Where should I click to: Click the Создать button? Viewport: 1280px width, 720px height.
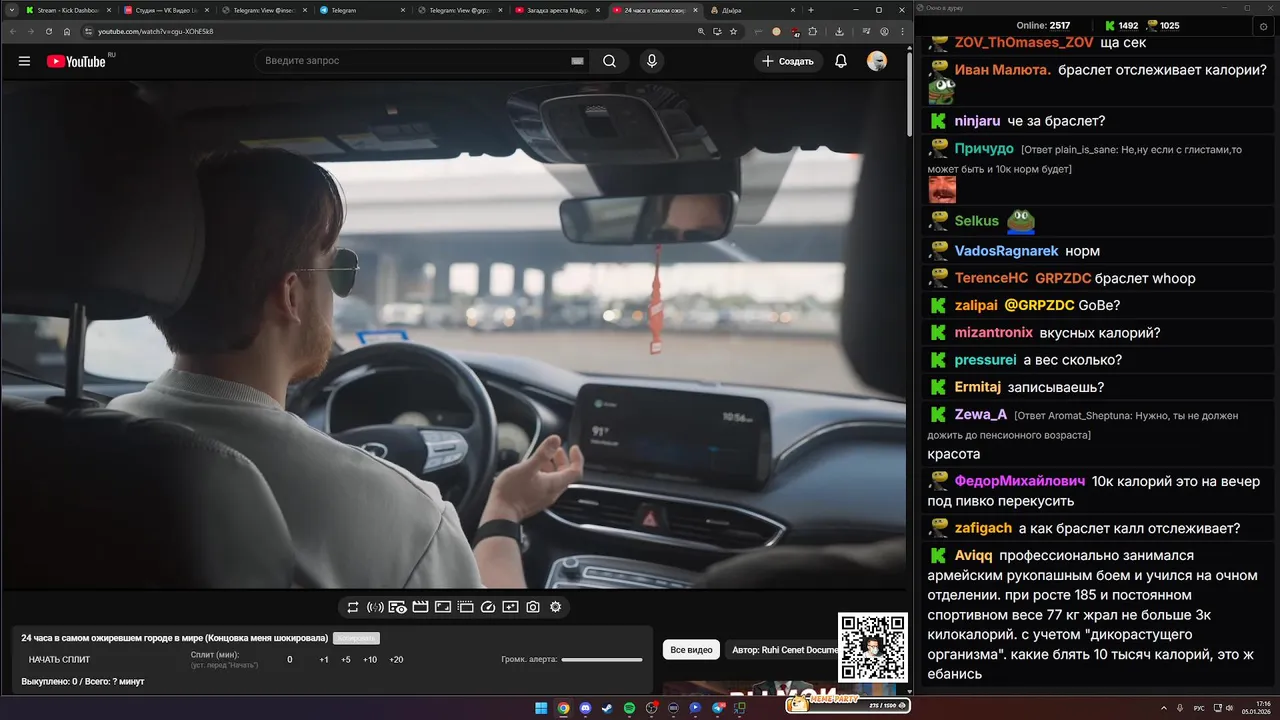coord(788,61)
